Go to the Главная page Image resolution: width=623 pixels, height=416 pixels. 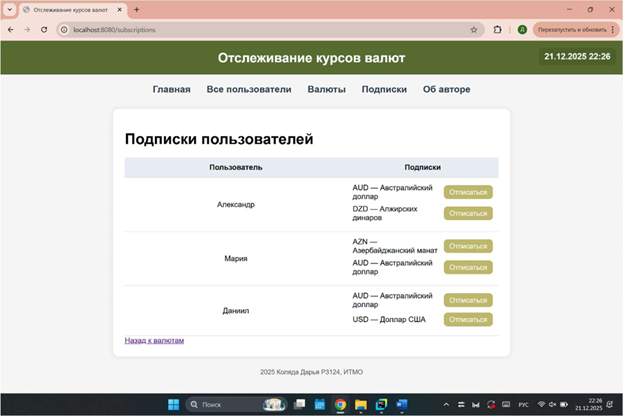coord(171,89)
